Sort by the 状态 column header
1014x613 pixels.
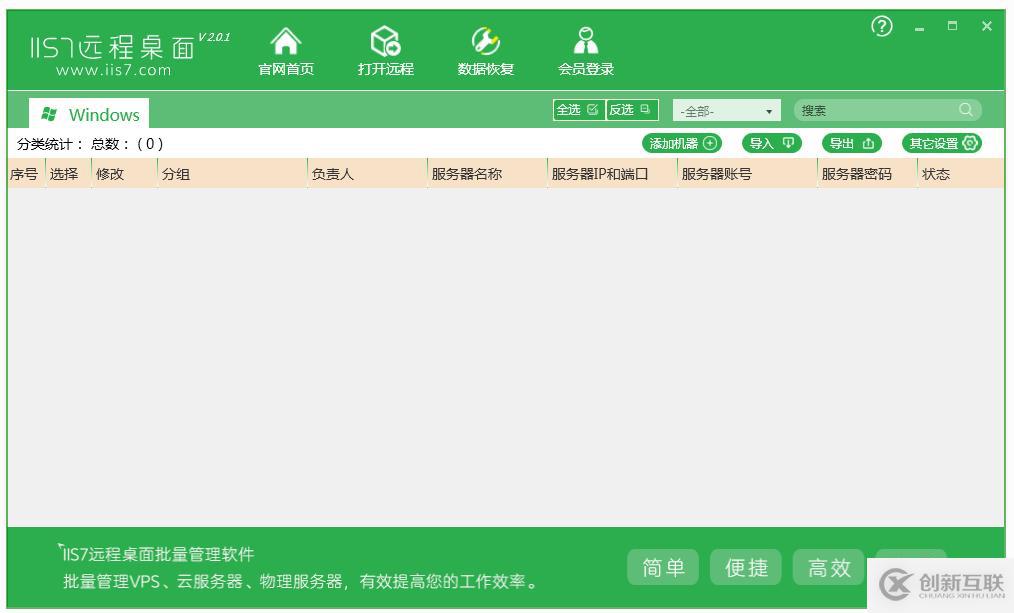[x=961, y=174]
